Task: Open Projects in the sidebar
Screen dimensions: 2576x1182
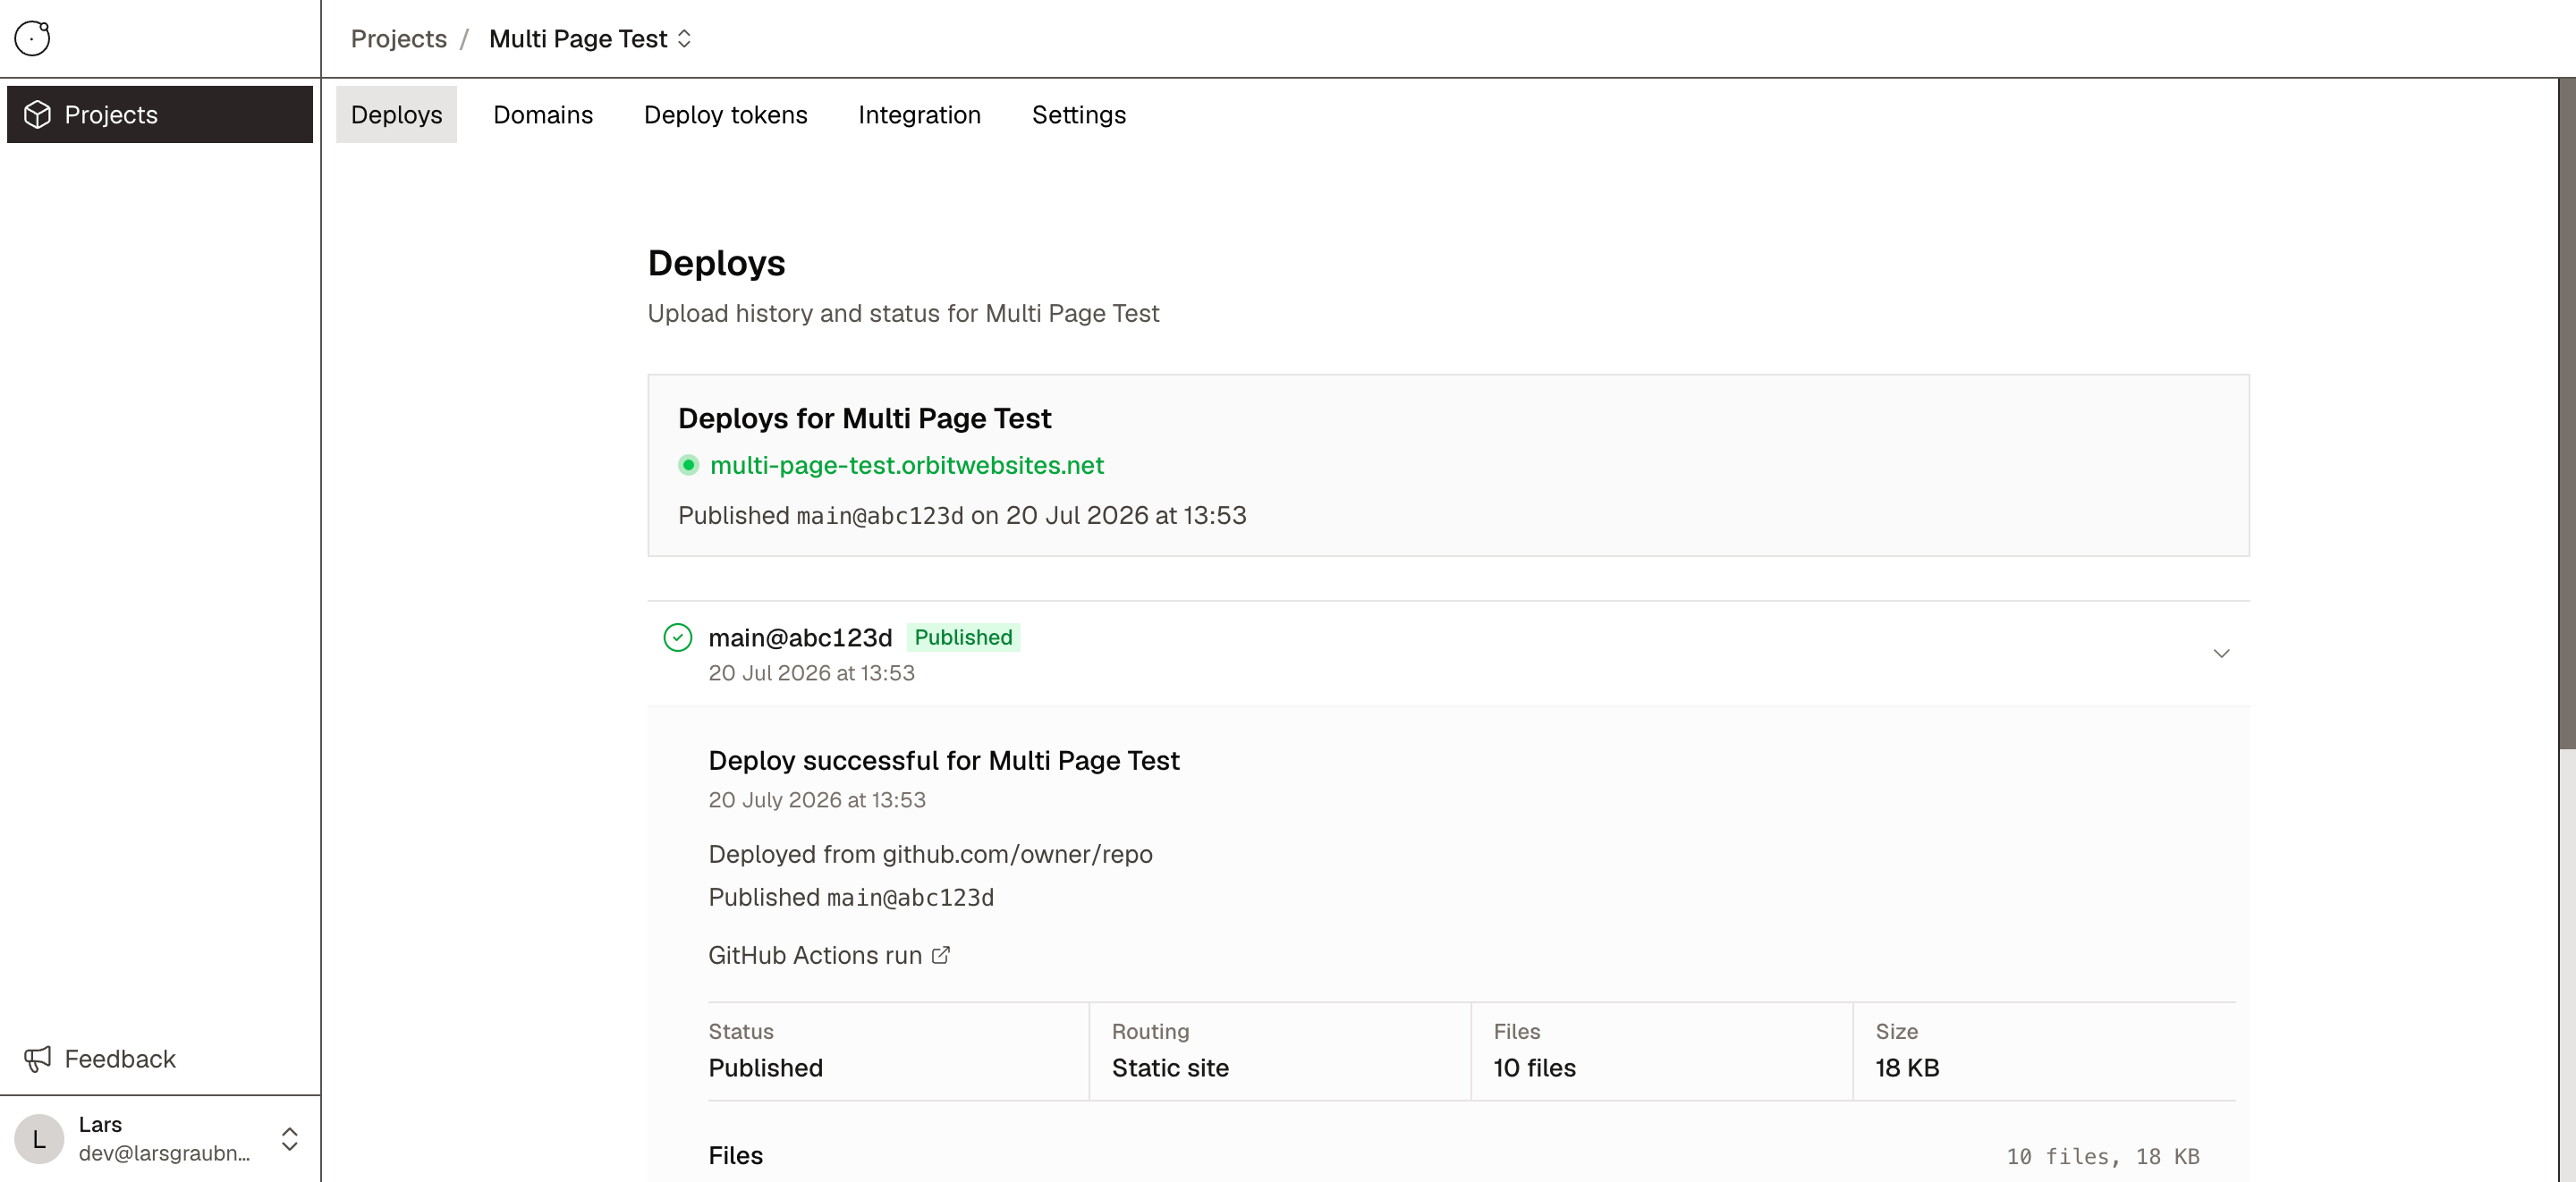Action: (x=160, y=114)
